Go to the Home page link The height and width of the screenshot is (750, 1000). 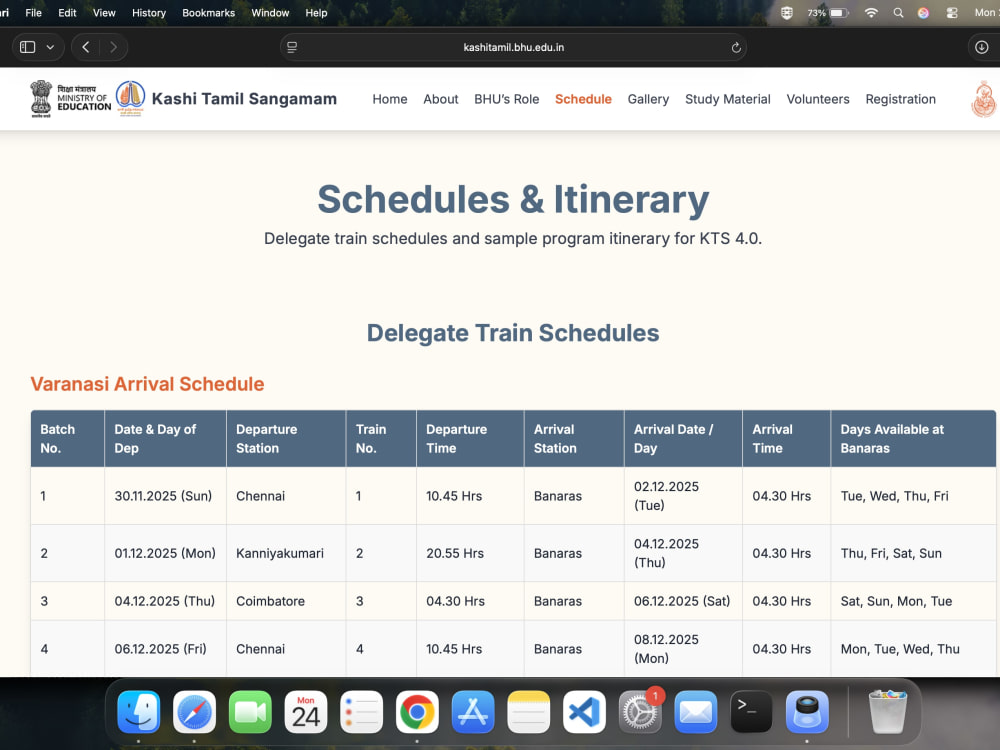[390, 99]
